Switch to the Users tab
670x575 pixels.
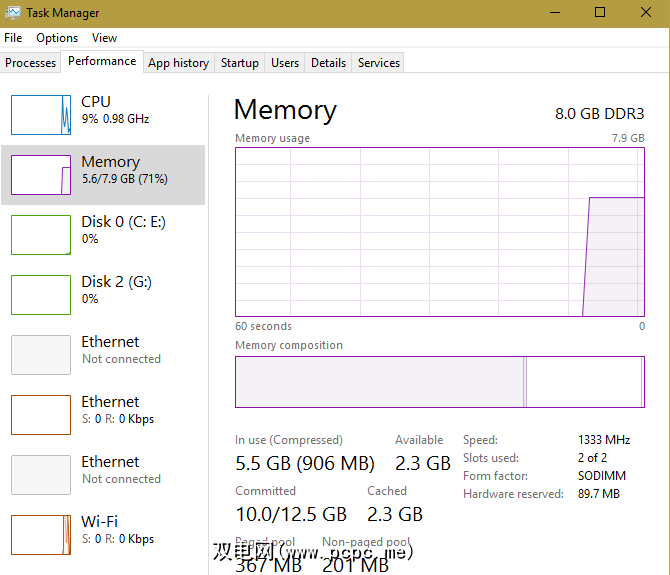coord(285,63)
